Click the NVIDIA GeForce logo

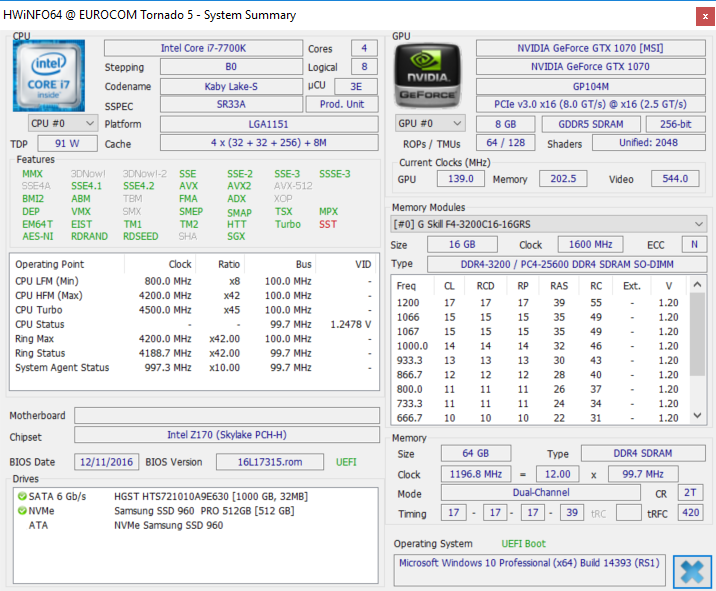(x=428, y=75)
